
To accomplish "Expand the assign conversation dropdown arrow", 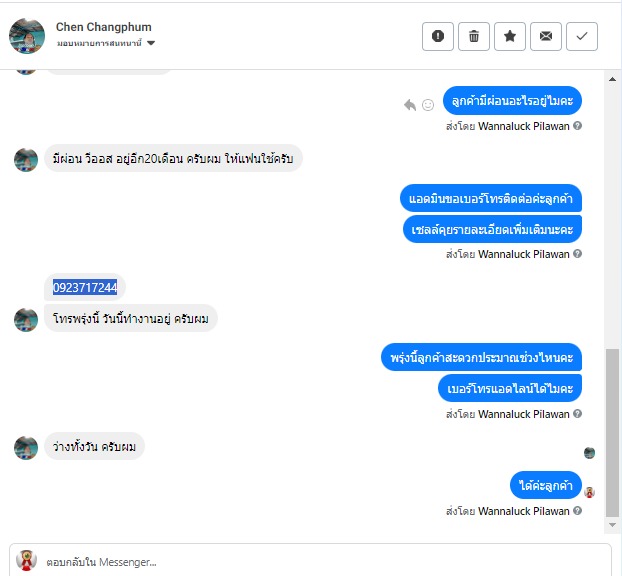I will pos(151,43).
